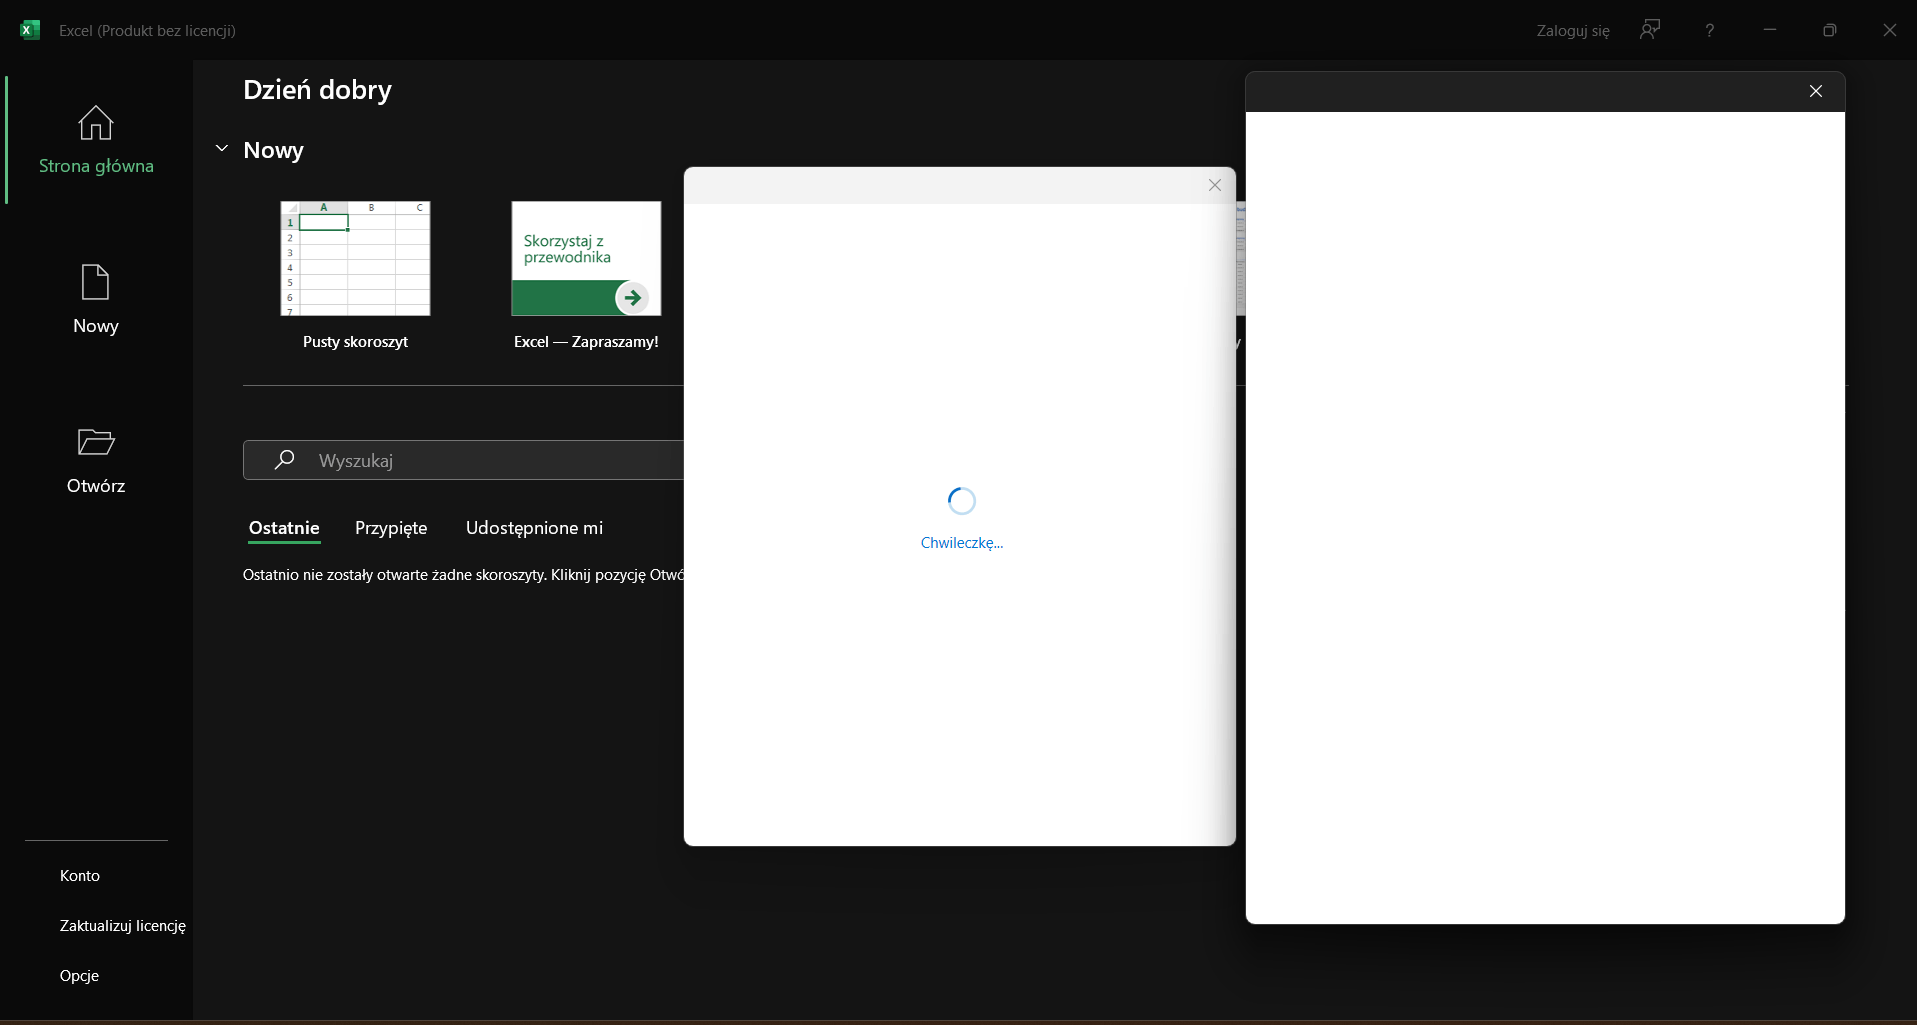Open the Otwórz folder page
Viewport: 1917px width, 1025px height.
click(x=96, y=460)
